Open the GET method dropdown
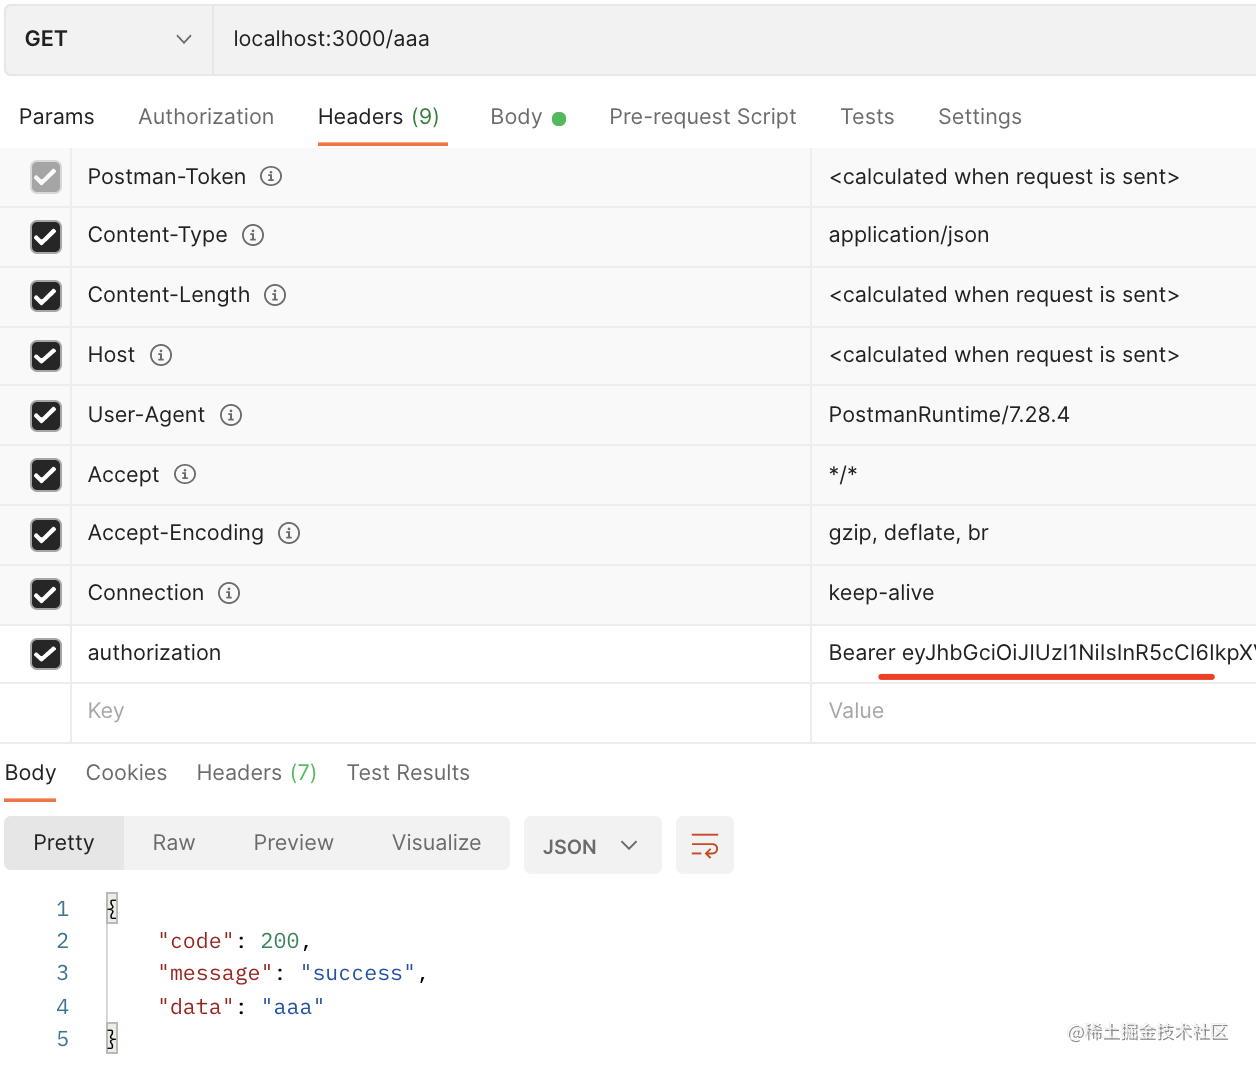 tap(108, 39)
